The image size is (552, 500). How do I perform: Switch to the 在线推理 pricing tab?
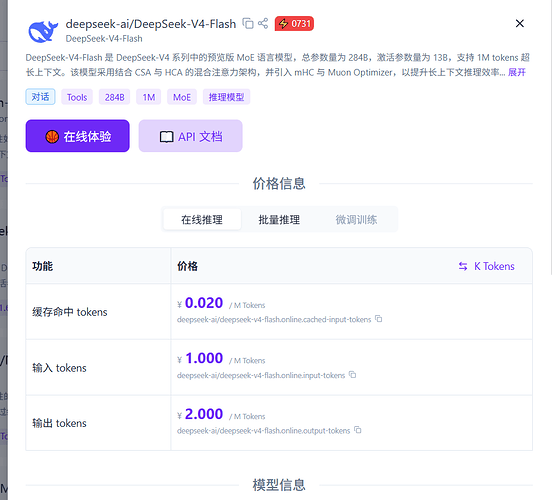pyautogui.click(x=202, y=219)
